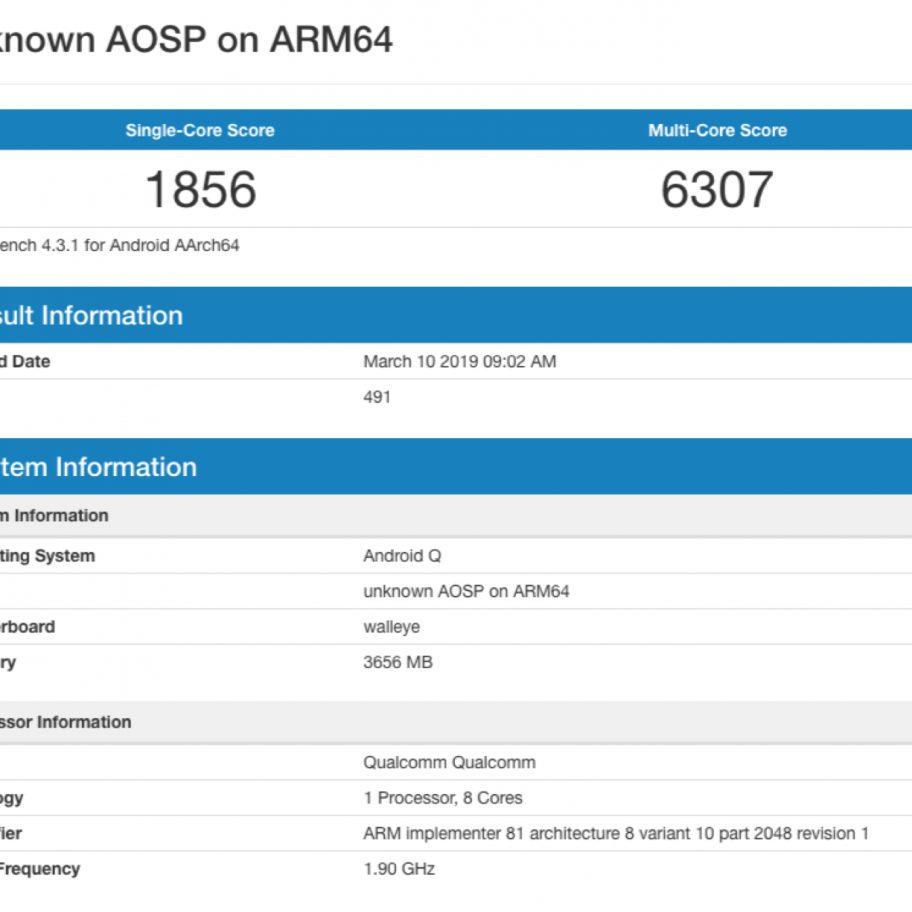
Task: Click the Android Q operating system value
Action: click(402, 556)
